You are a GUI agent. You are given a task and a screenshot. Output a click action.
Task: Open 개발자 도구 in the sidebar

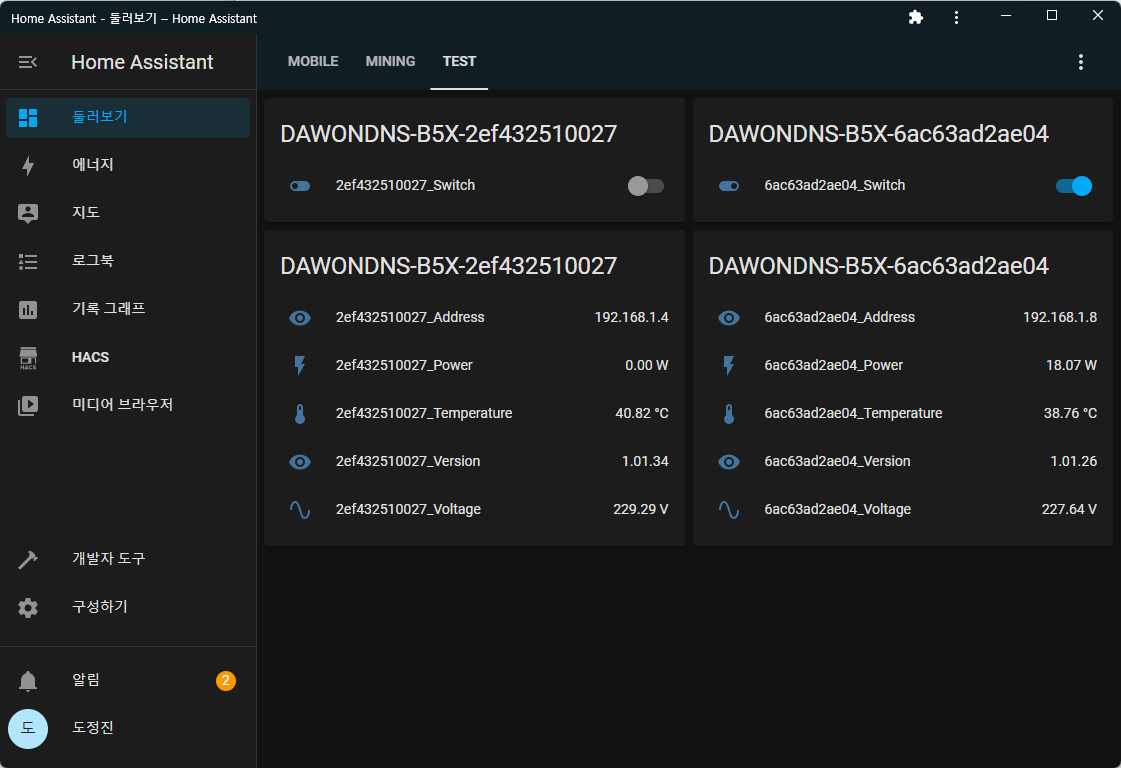(x=128, y=559)
